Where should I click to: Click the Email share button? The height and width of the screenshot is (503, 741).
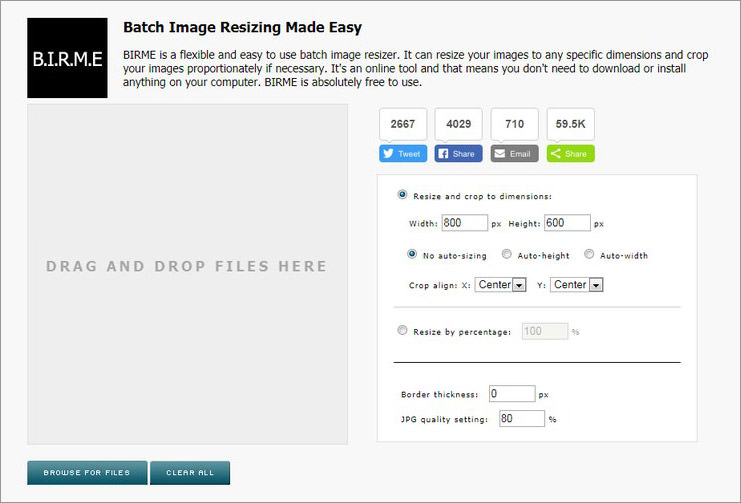click(514, 154)
